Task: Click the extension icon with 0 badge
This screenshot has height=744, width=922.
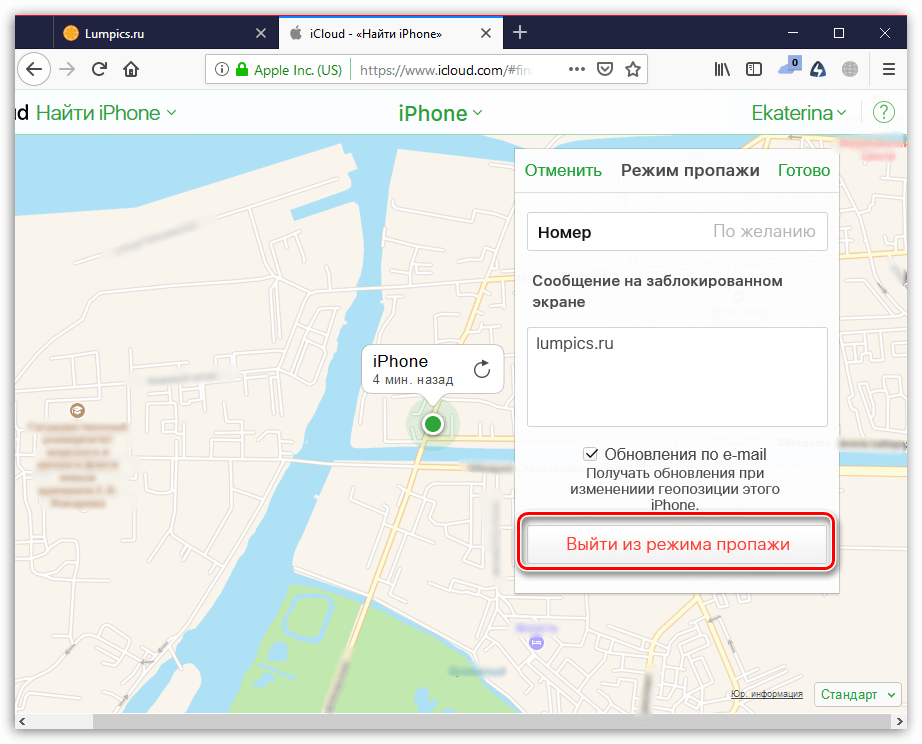Action: (x=789, y=66)
